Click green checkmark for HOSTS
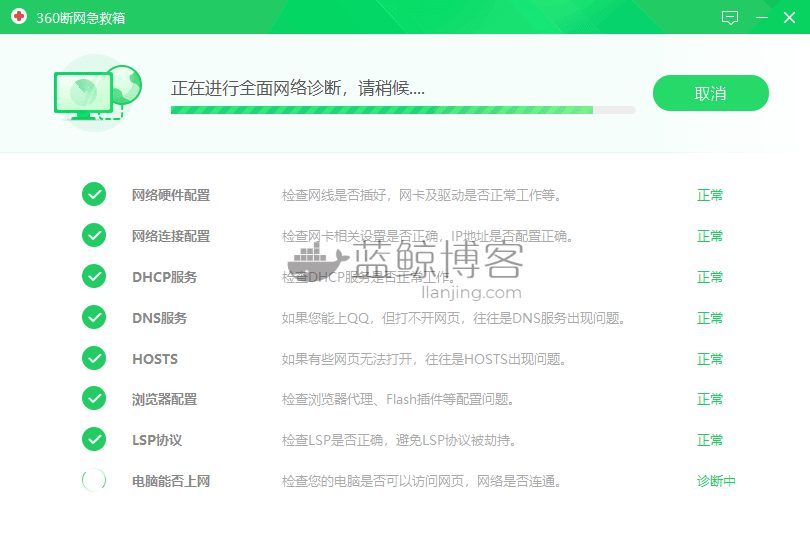 tap(94, 358)
